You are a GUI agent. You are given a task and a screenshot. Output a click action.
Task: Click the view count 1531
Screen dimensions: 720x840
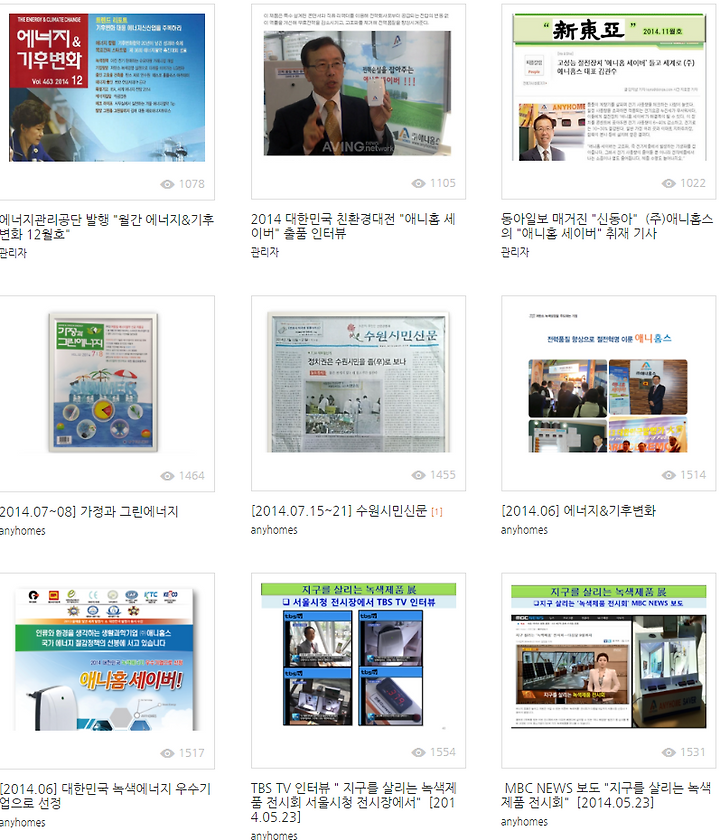[x=693, y=752]
